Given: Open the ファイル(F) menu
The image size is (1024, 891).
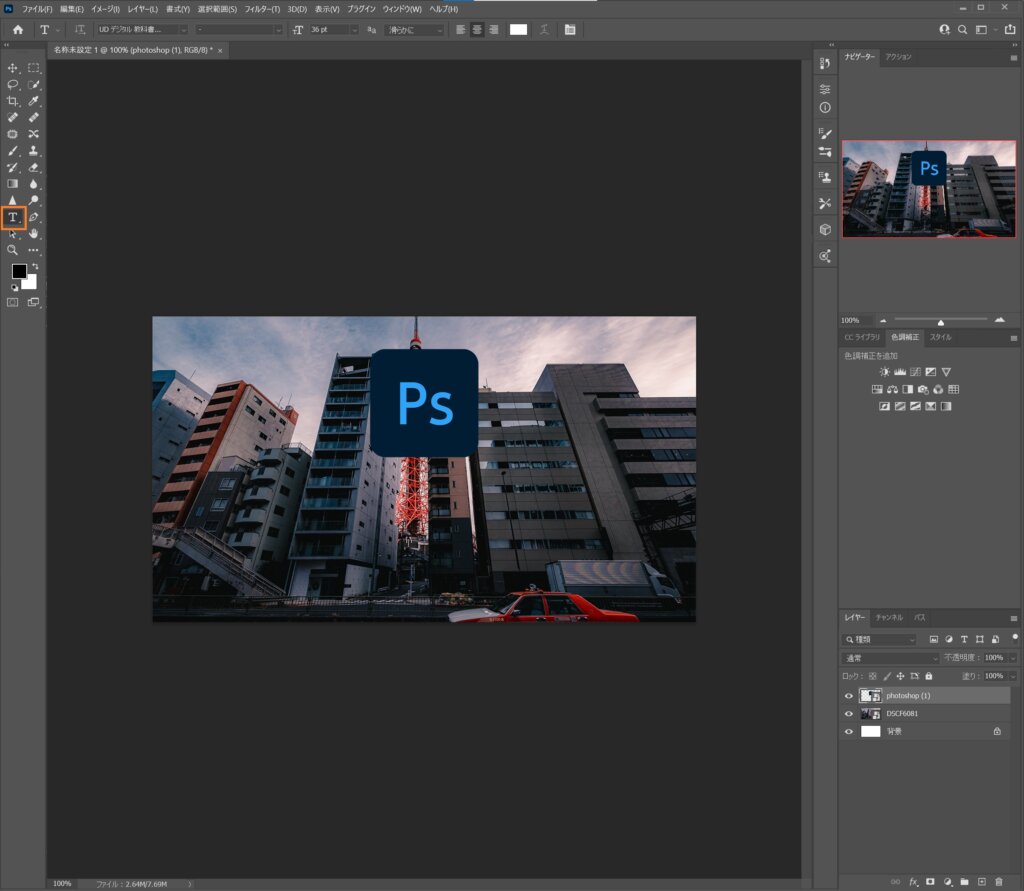Looking at the screenshot, I should pos(37,9).
